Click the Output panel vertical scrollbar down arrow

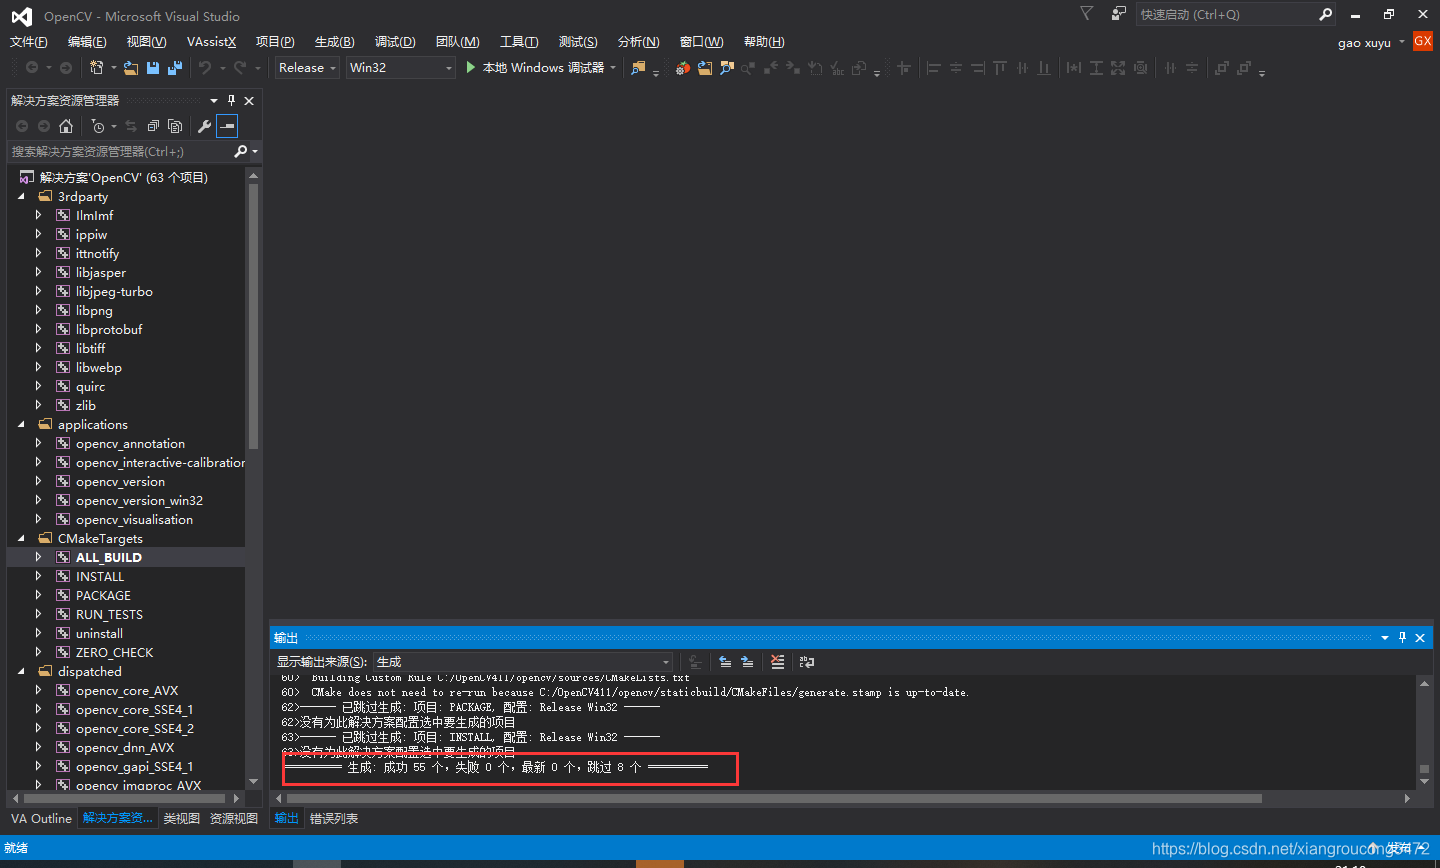pyautogui.click(x=1424, y=782)
